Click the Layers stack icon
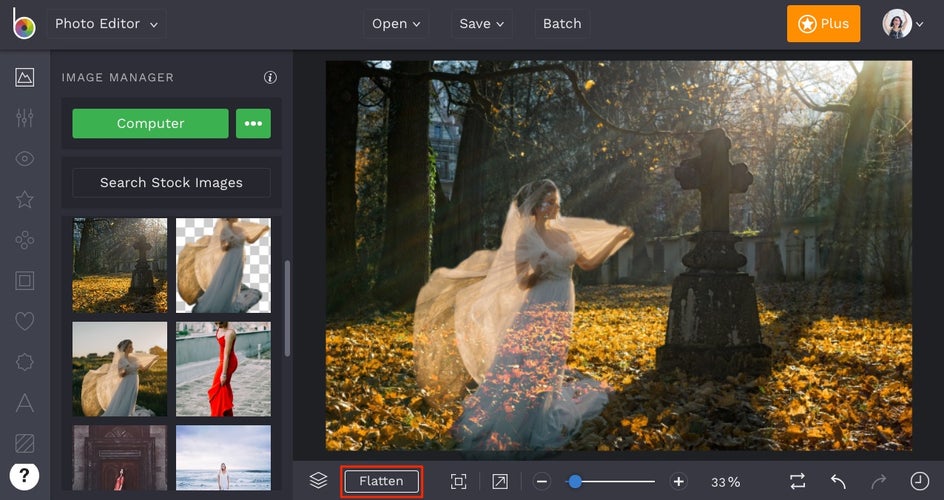 (318, 481)
